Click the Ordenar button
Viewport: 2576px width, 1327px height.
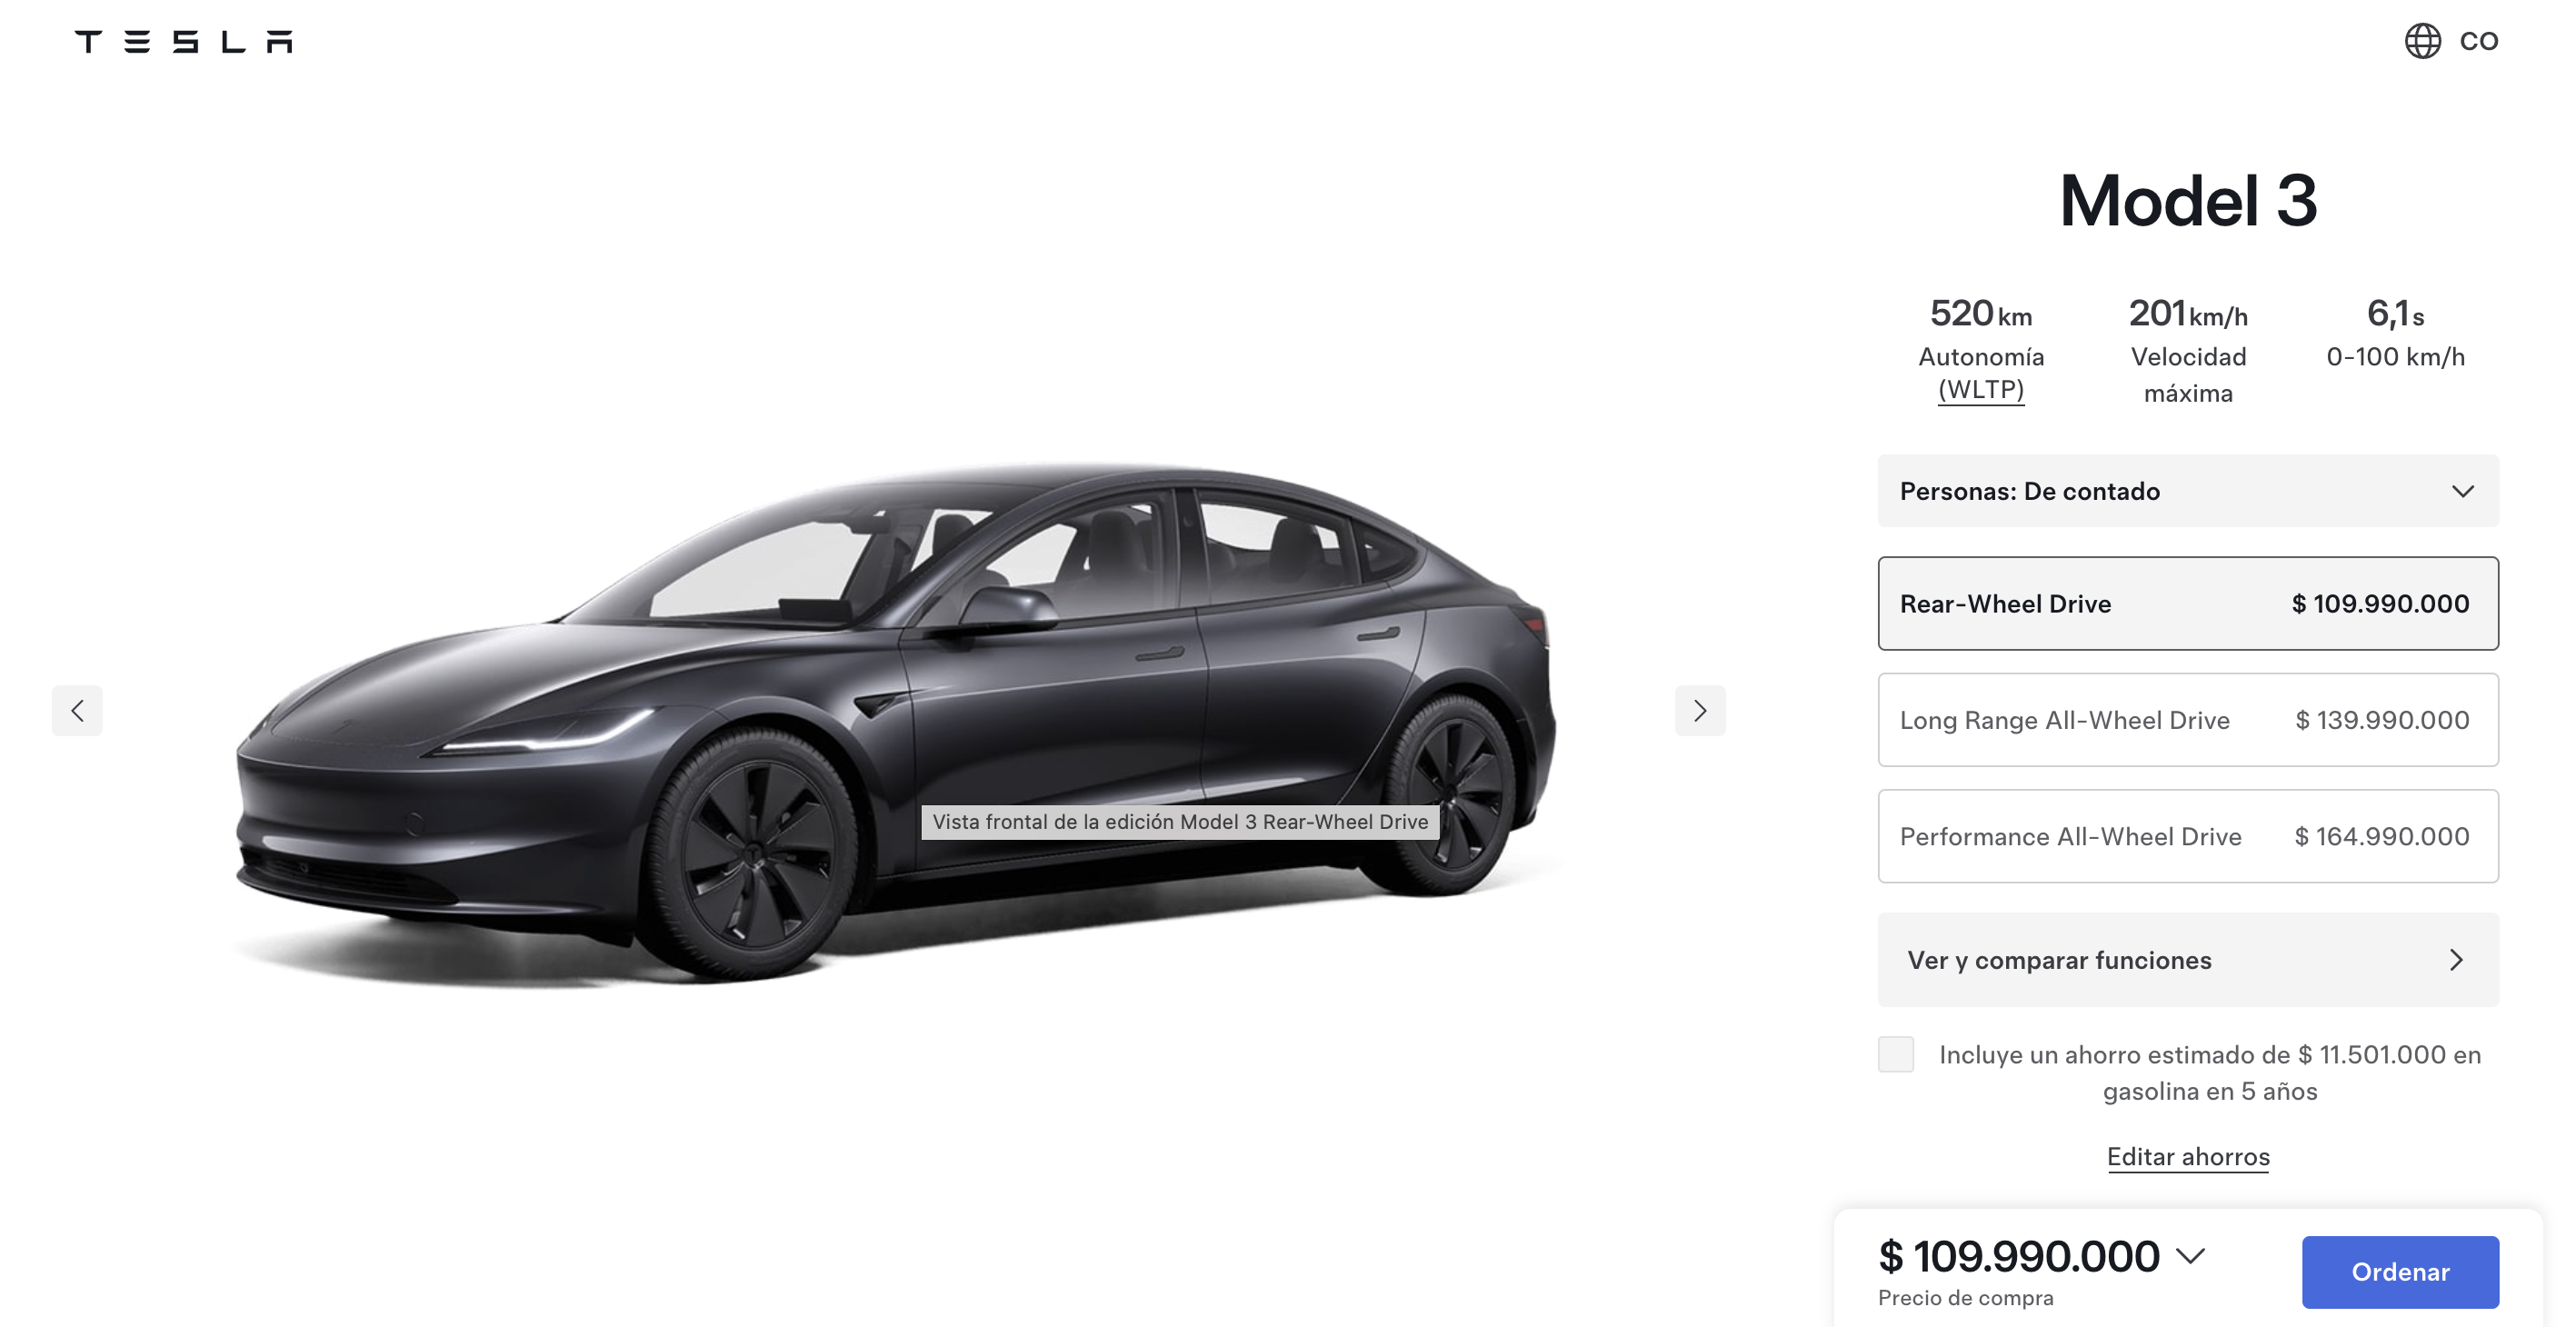(x=2400, y=1272)
